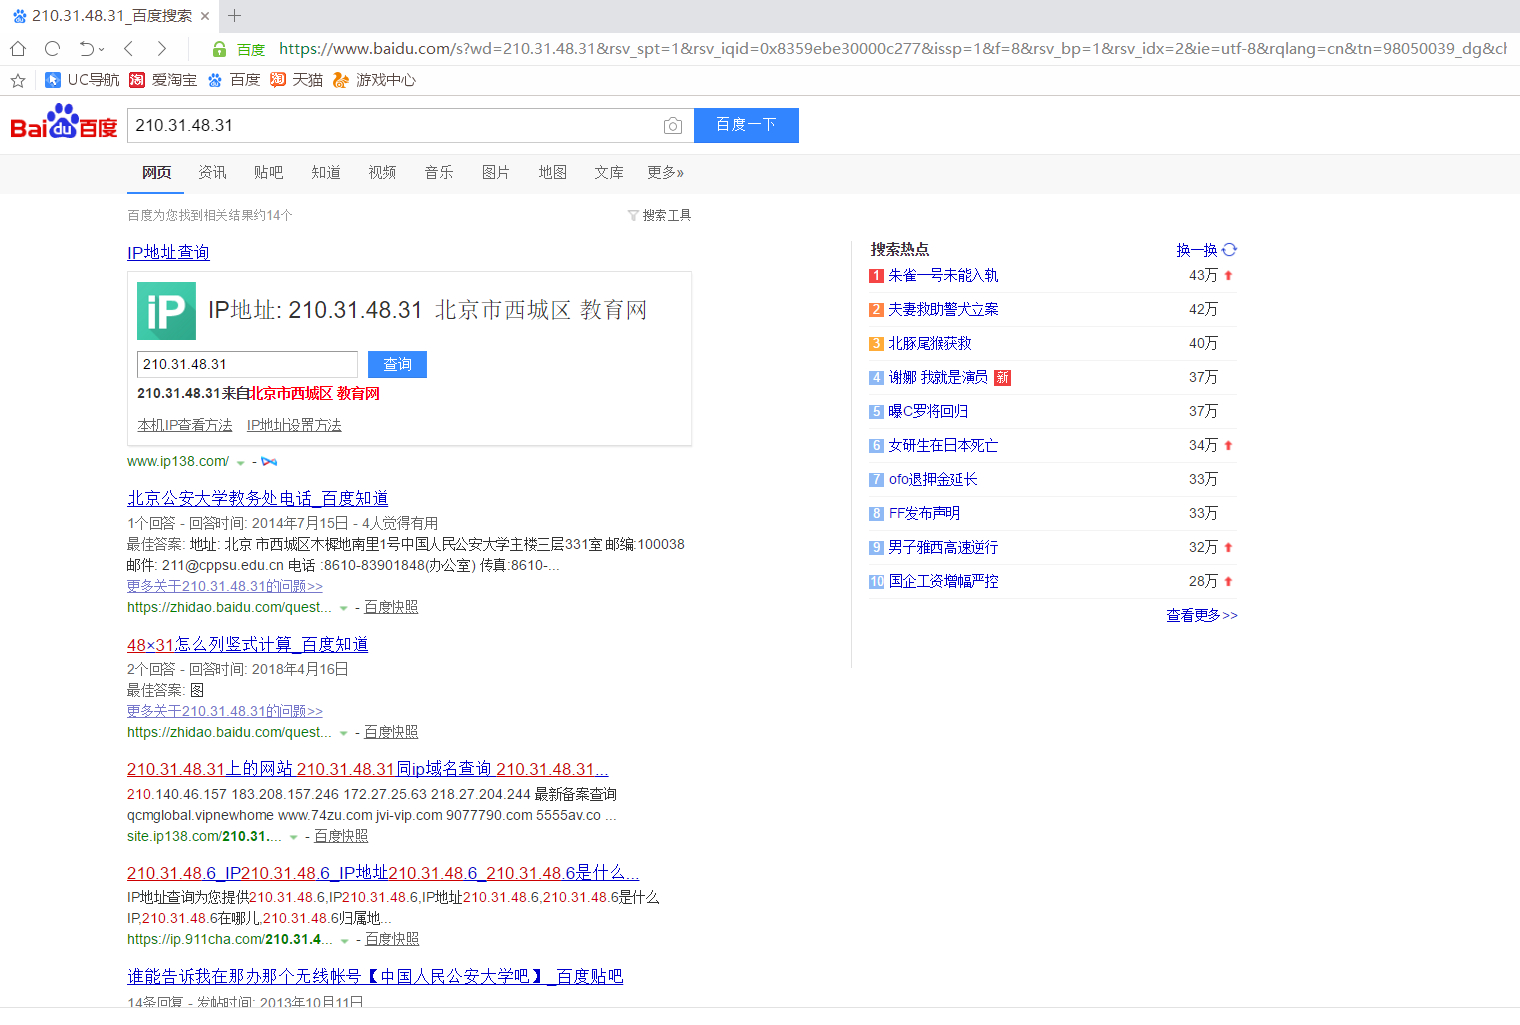This screenshot has width=1520, height=1025.
Task: Focus the IP query input field
Action: point(247,364)
